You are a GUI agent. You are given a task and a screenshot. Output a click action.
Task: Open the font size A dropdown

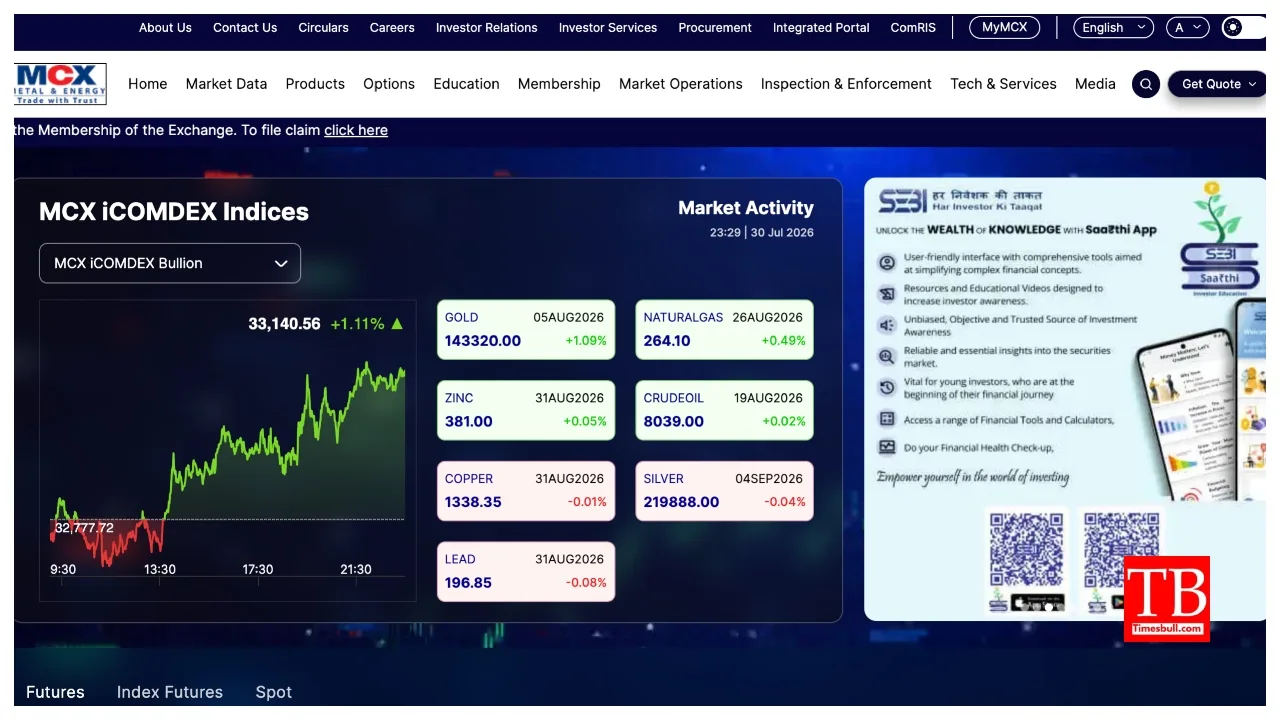pos(1188,27)
